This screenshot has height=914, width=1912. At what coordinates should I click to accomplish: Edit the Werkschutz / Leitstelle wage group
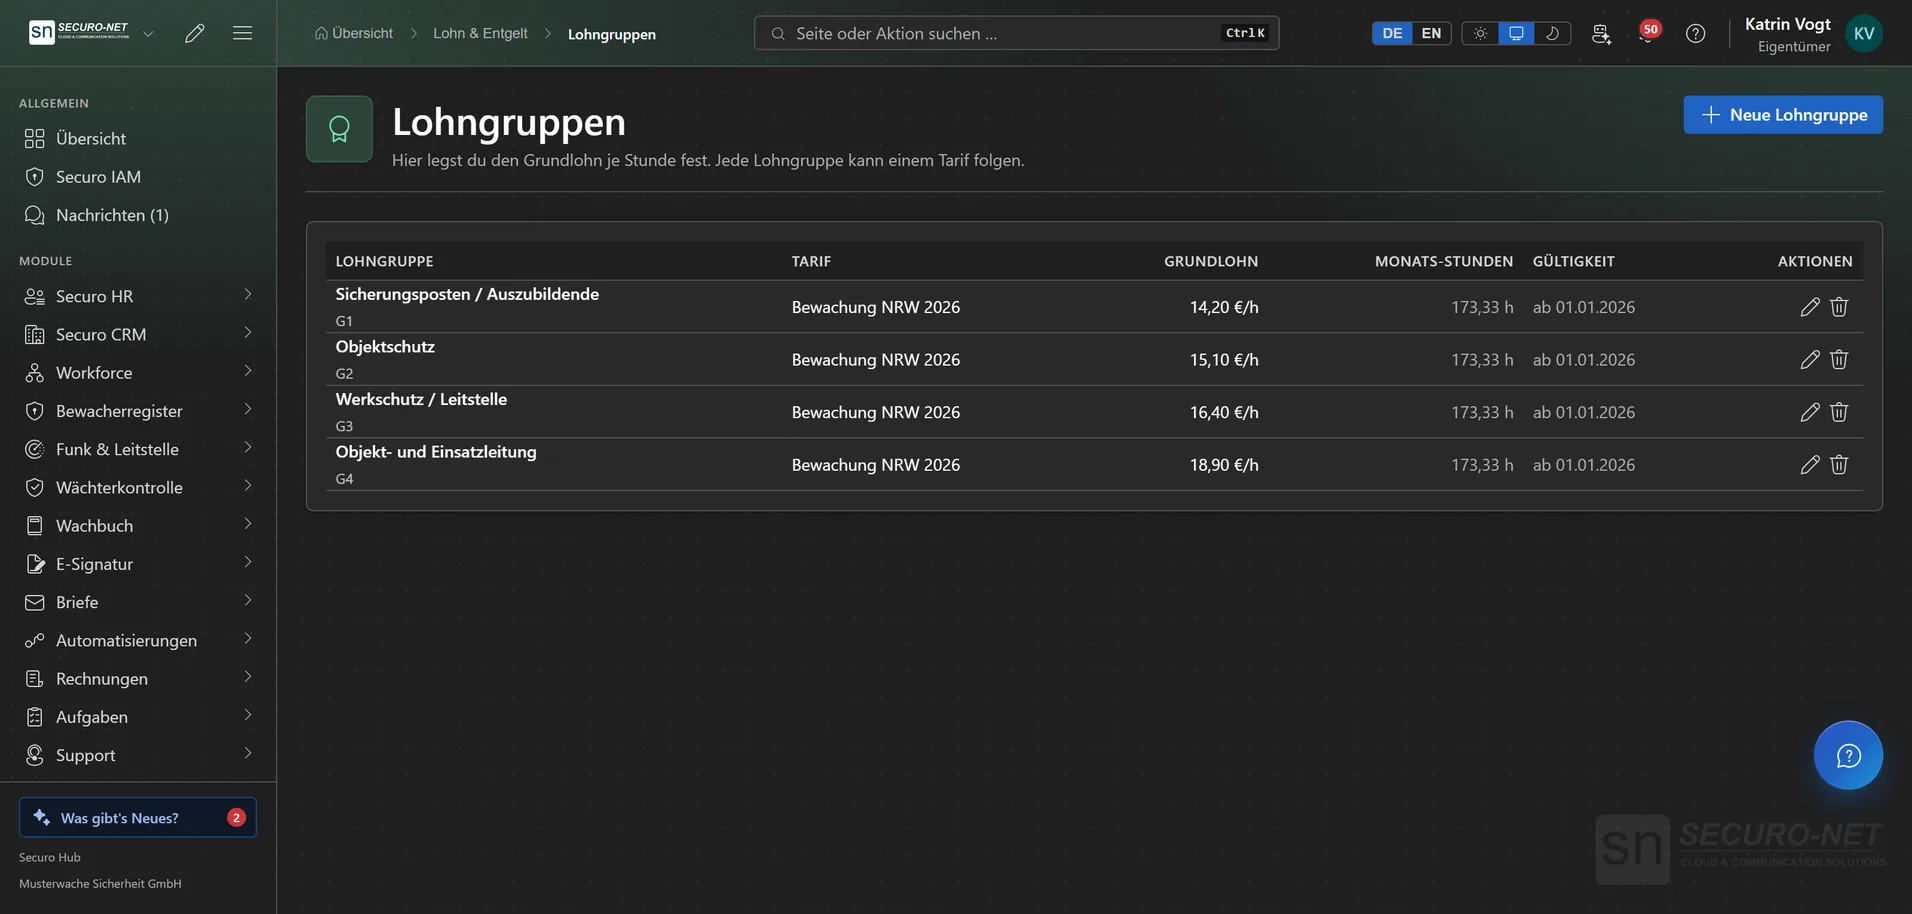tap(1809, 412)
